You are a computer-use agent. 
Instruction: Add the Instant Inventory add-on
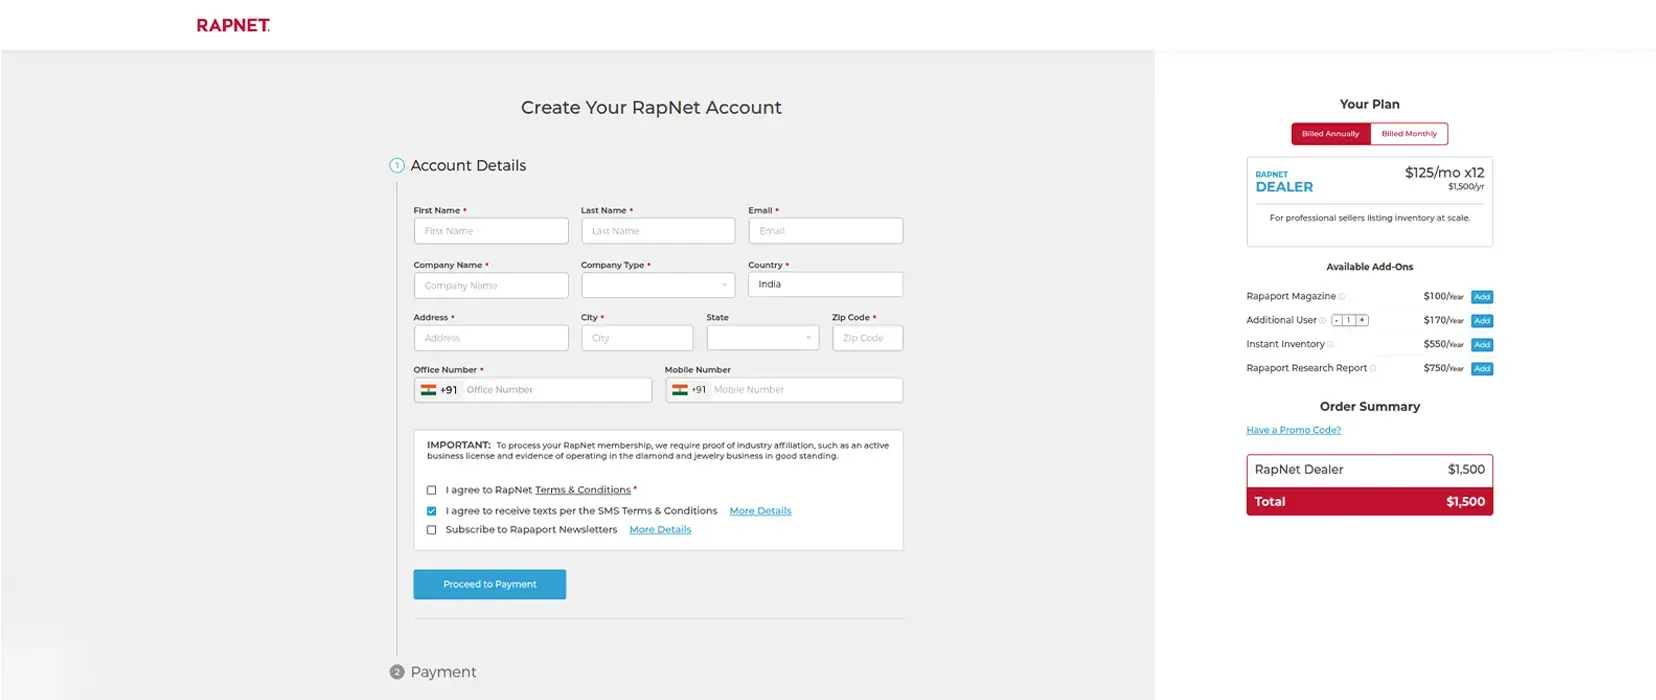pos(1482,345)
